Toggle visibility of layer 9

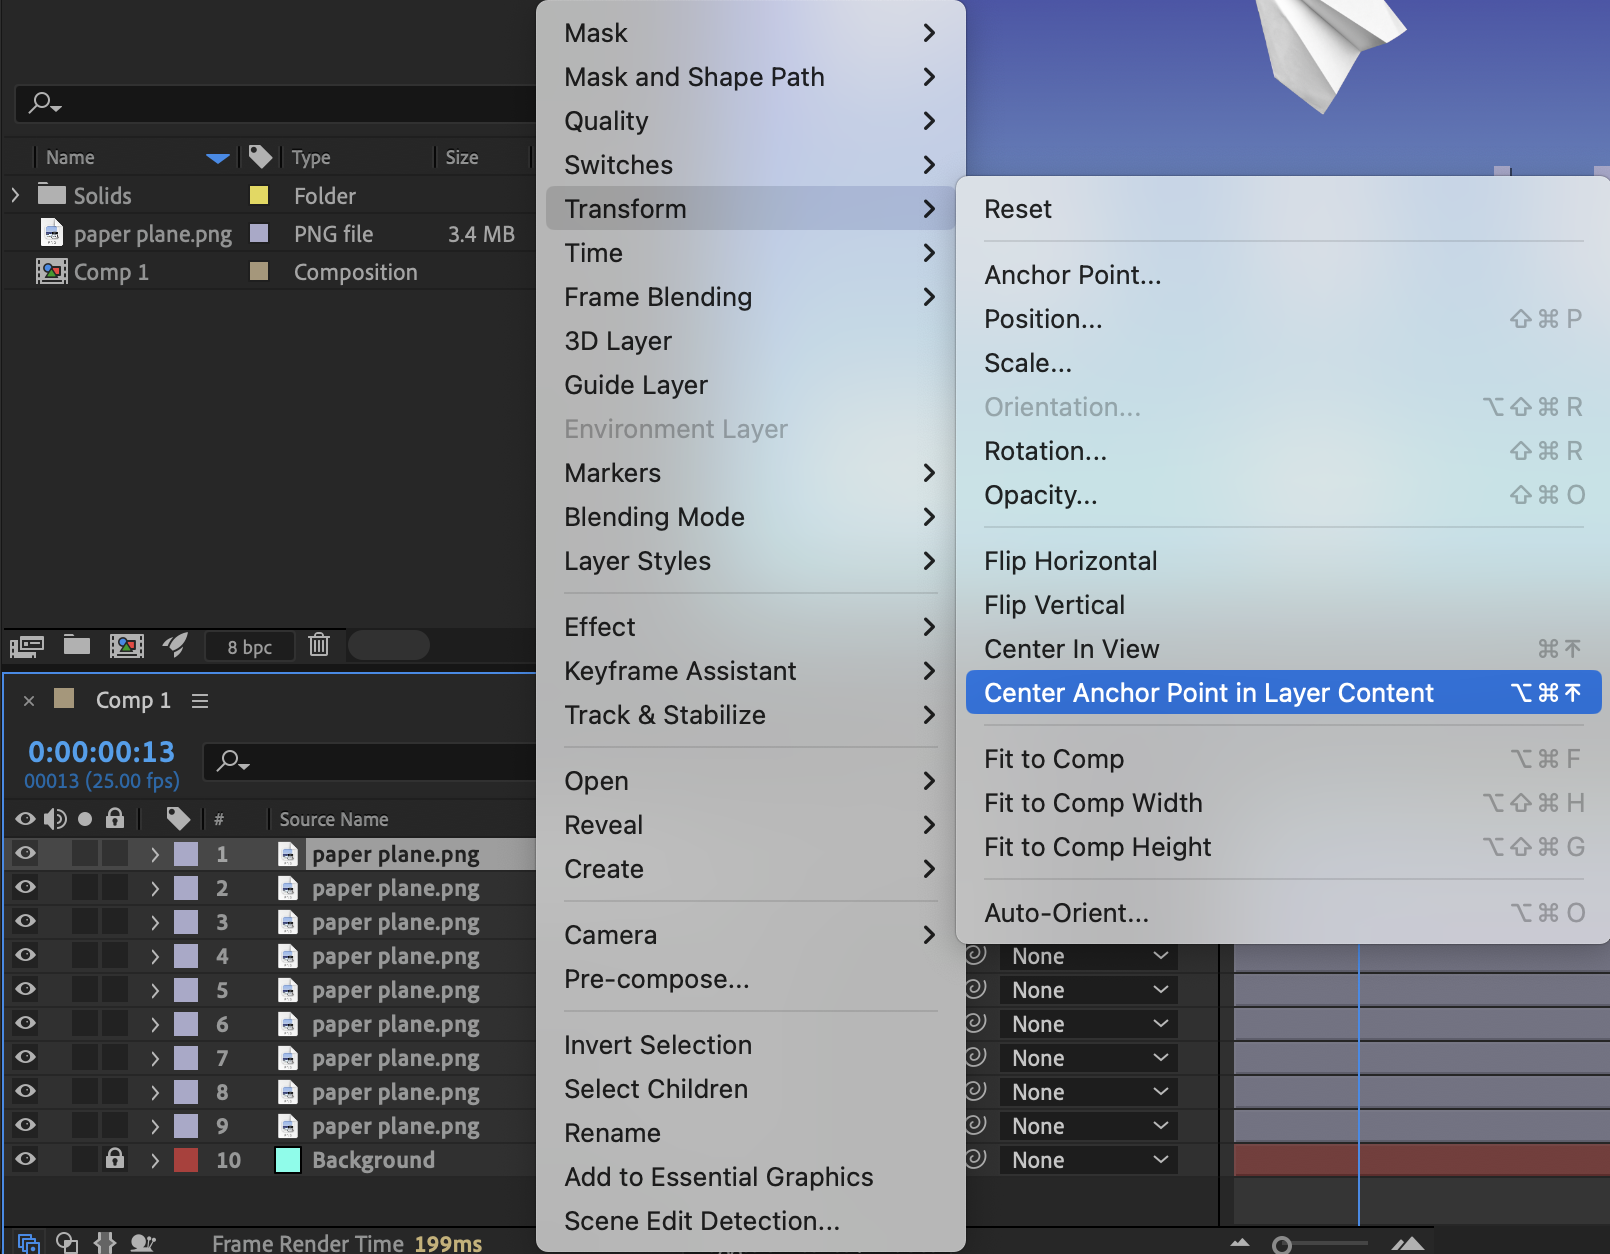25,1125
